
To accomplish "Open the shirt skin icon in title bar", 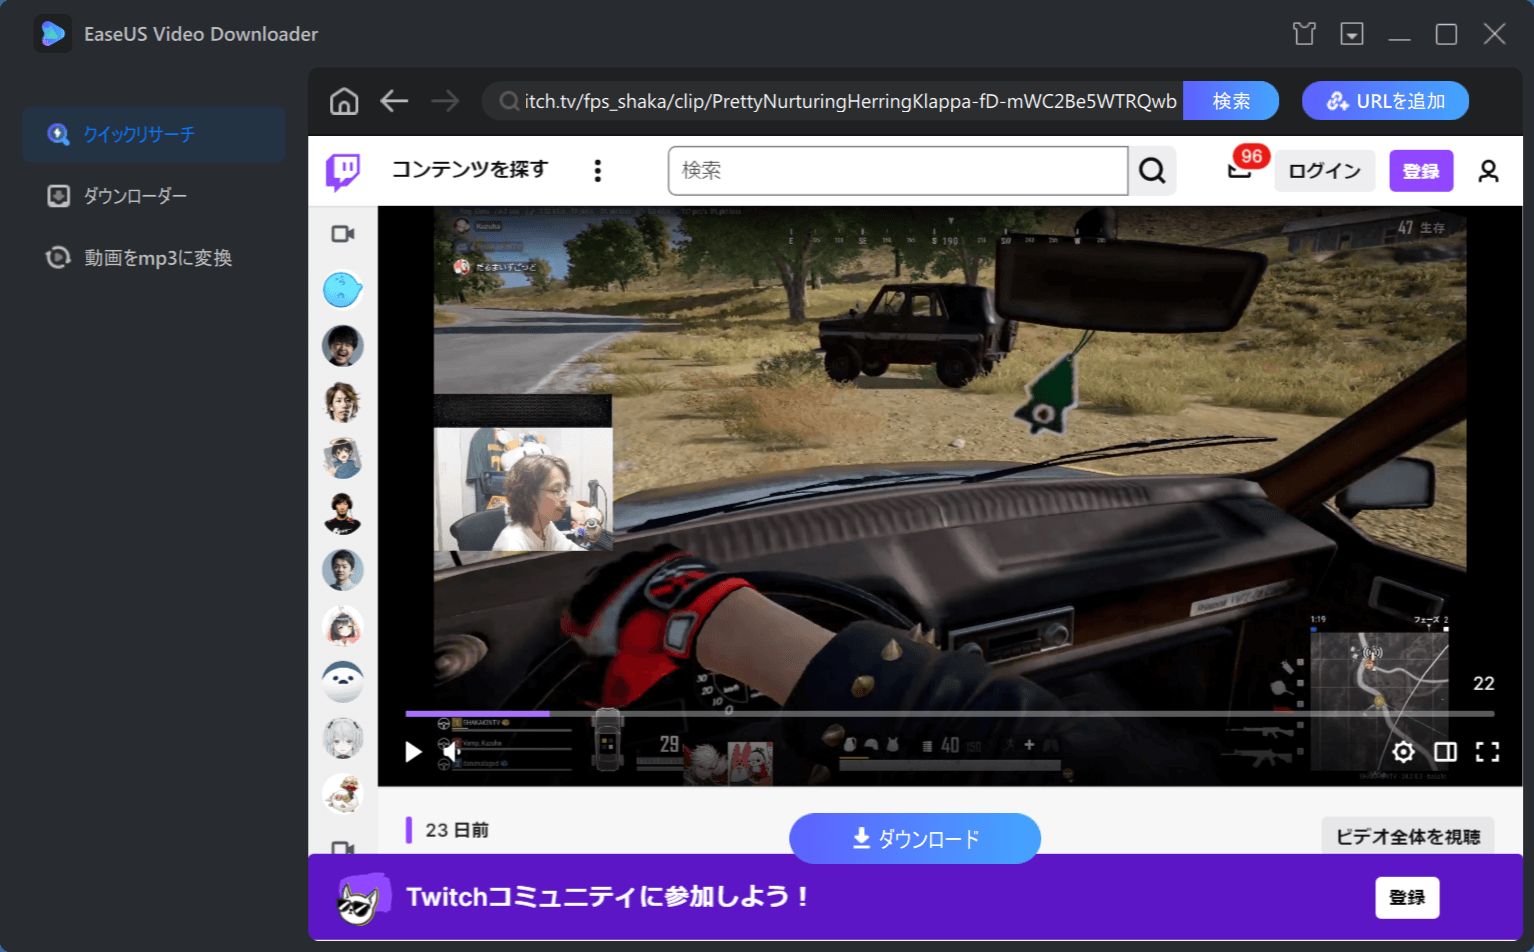I will (x=1304, y=34).
